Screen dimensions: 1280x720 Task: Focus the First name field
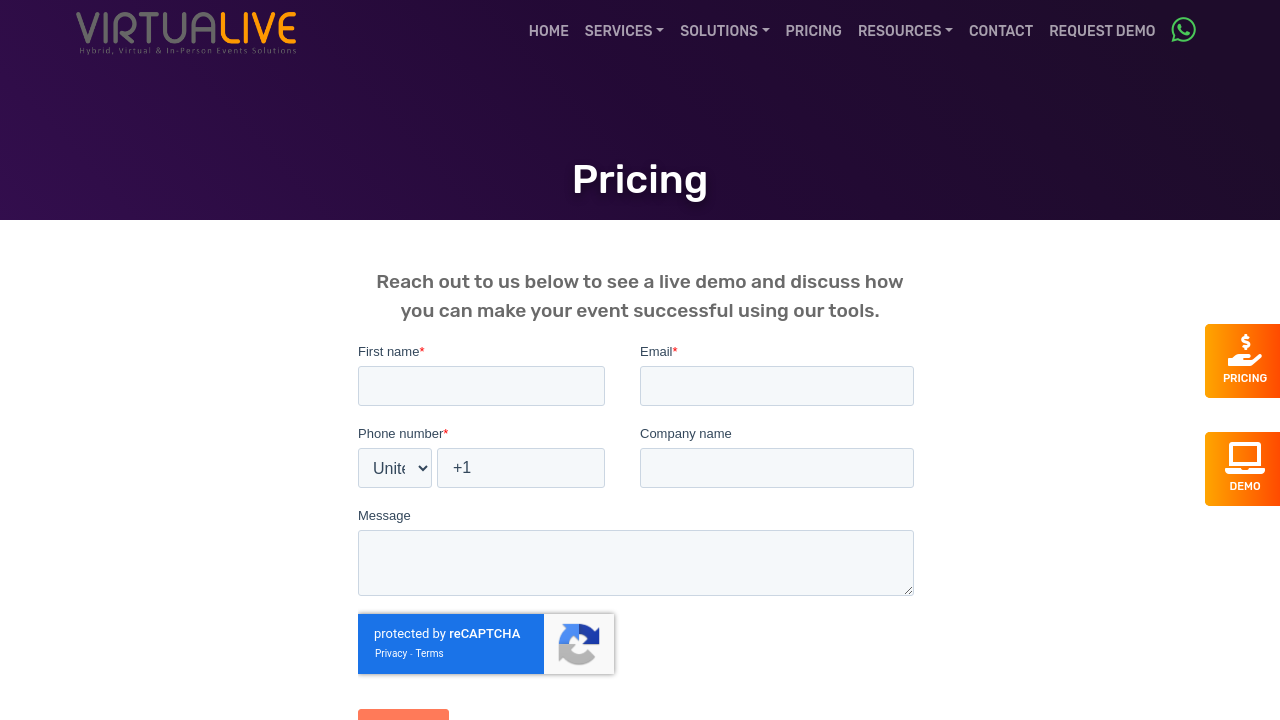481,386
